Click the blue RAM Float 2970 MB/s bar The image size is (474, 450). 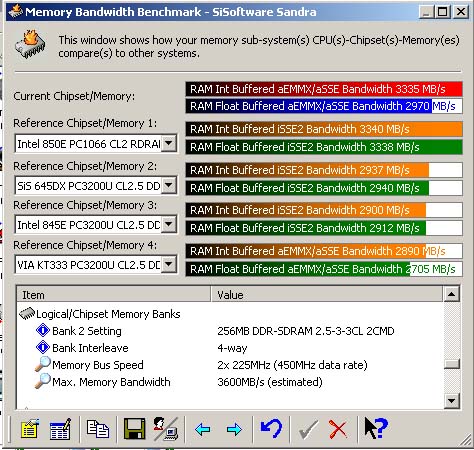pyautogui.click(x=324, y=106)
